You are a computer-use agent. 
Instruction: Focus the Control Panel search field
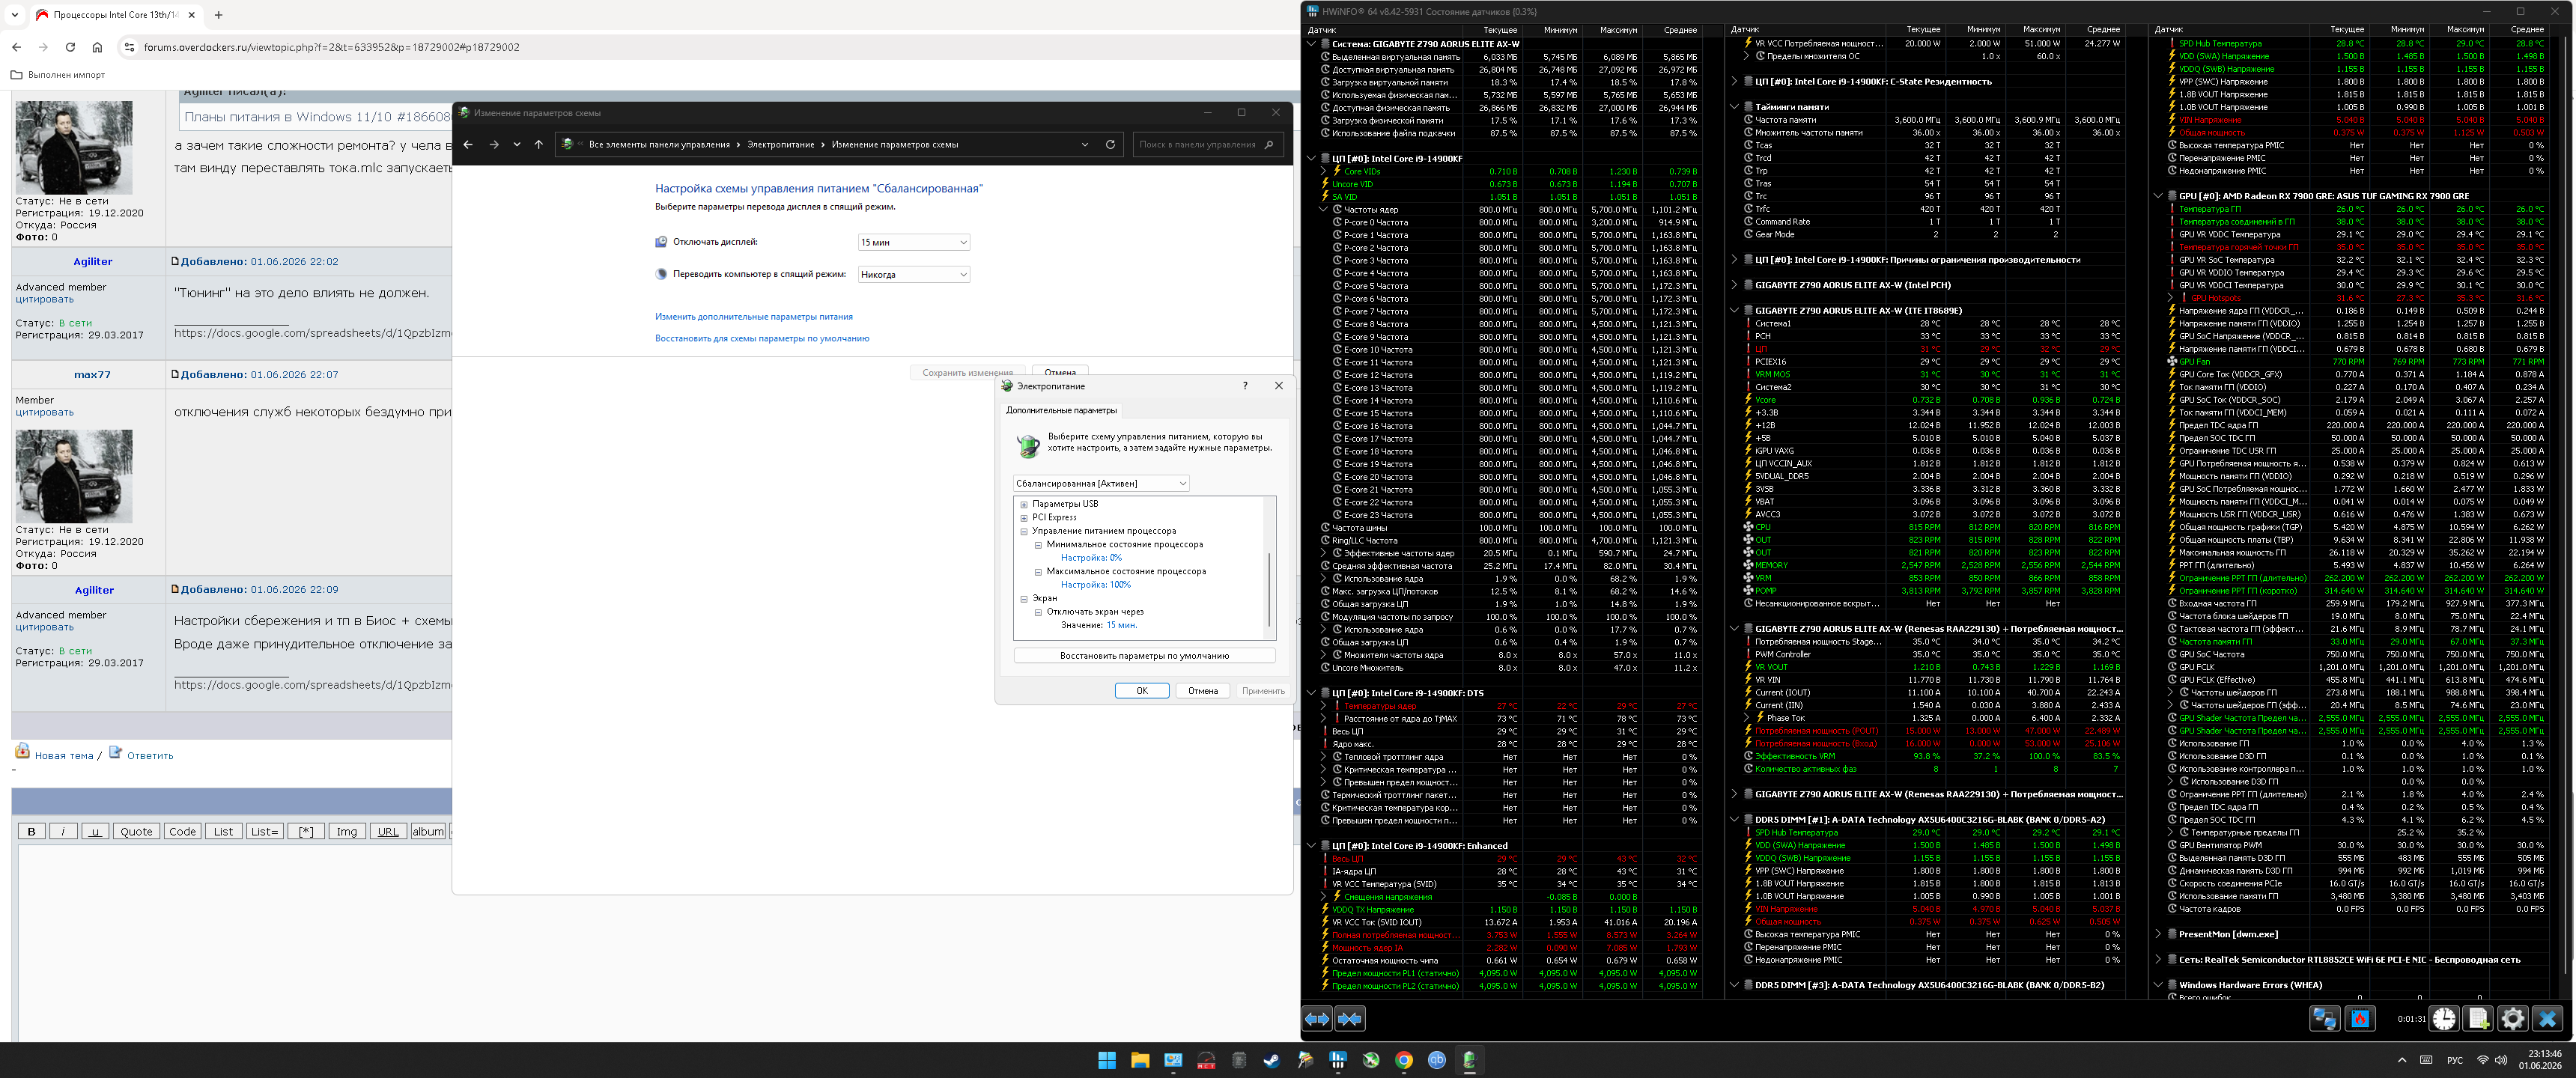tap(1208, 144)
